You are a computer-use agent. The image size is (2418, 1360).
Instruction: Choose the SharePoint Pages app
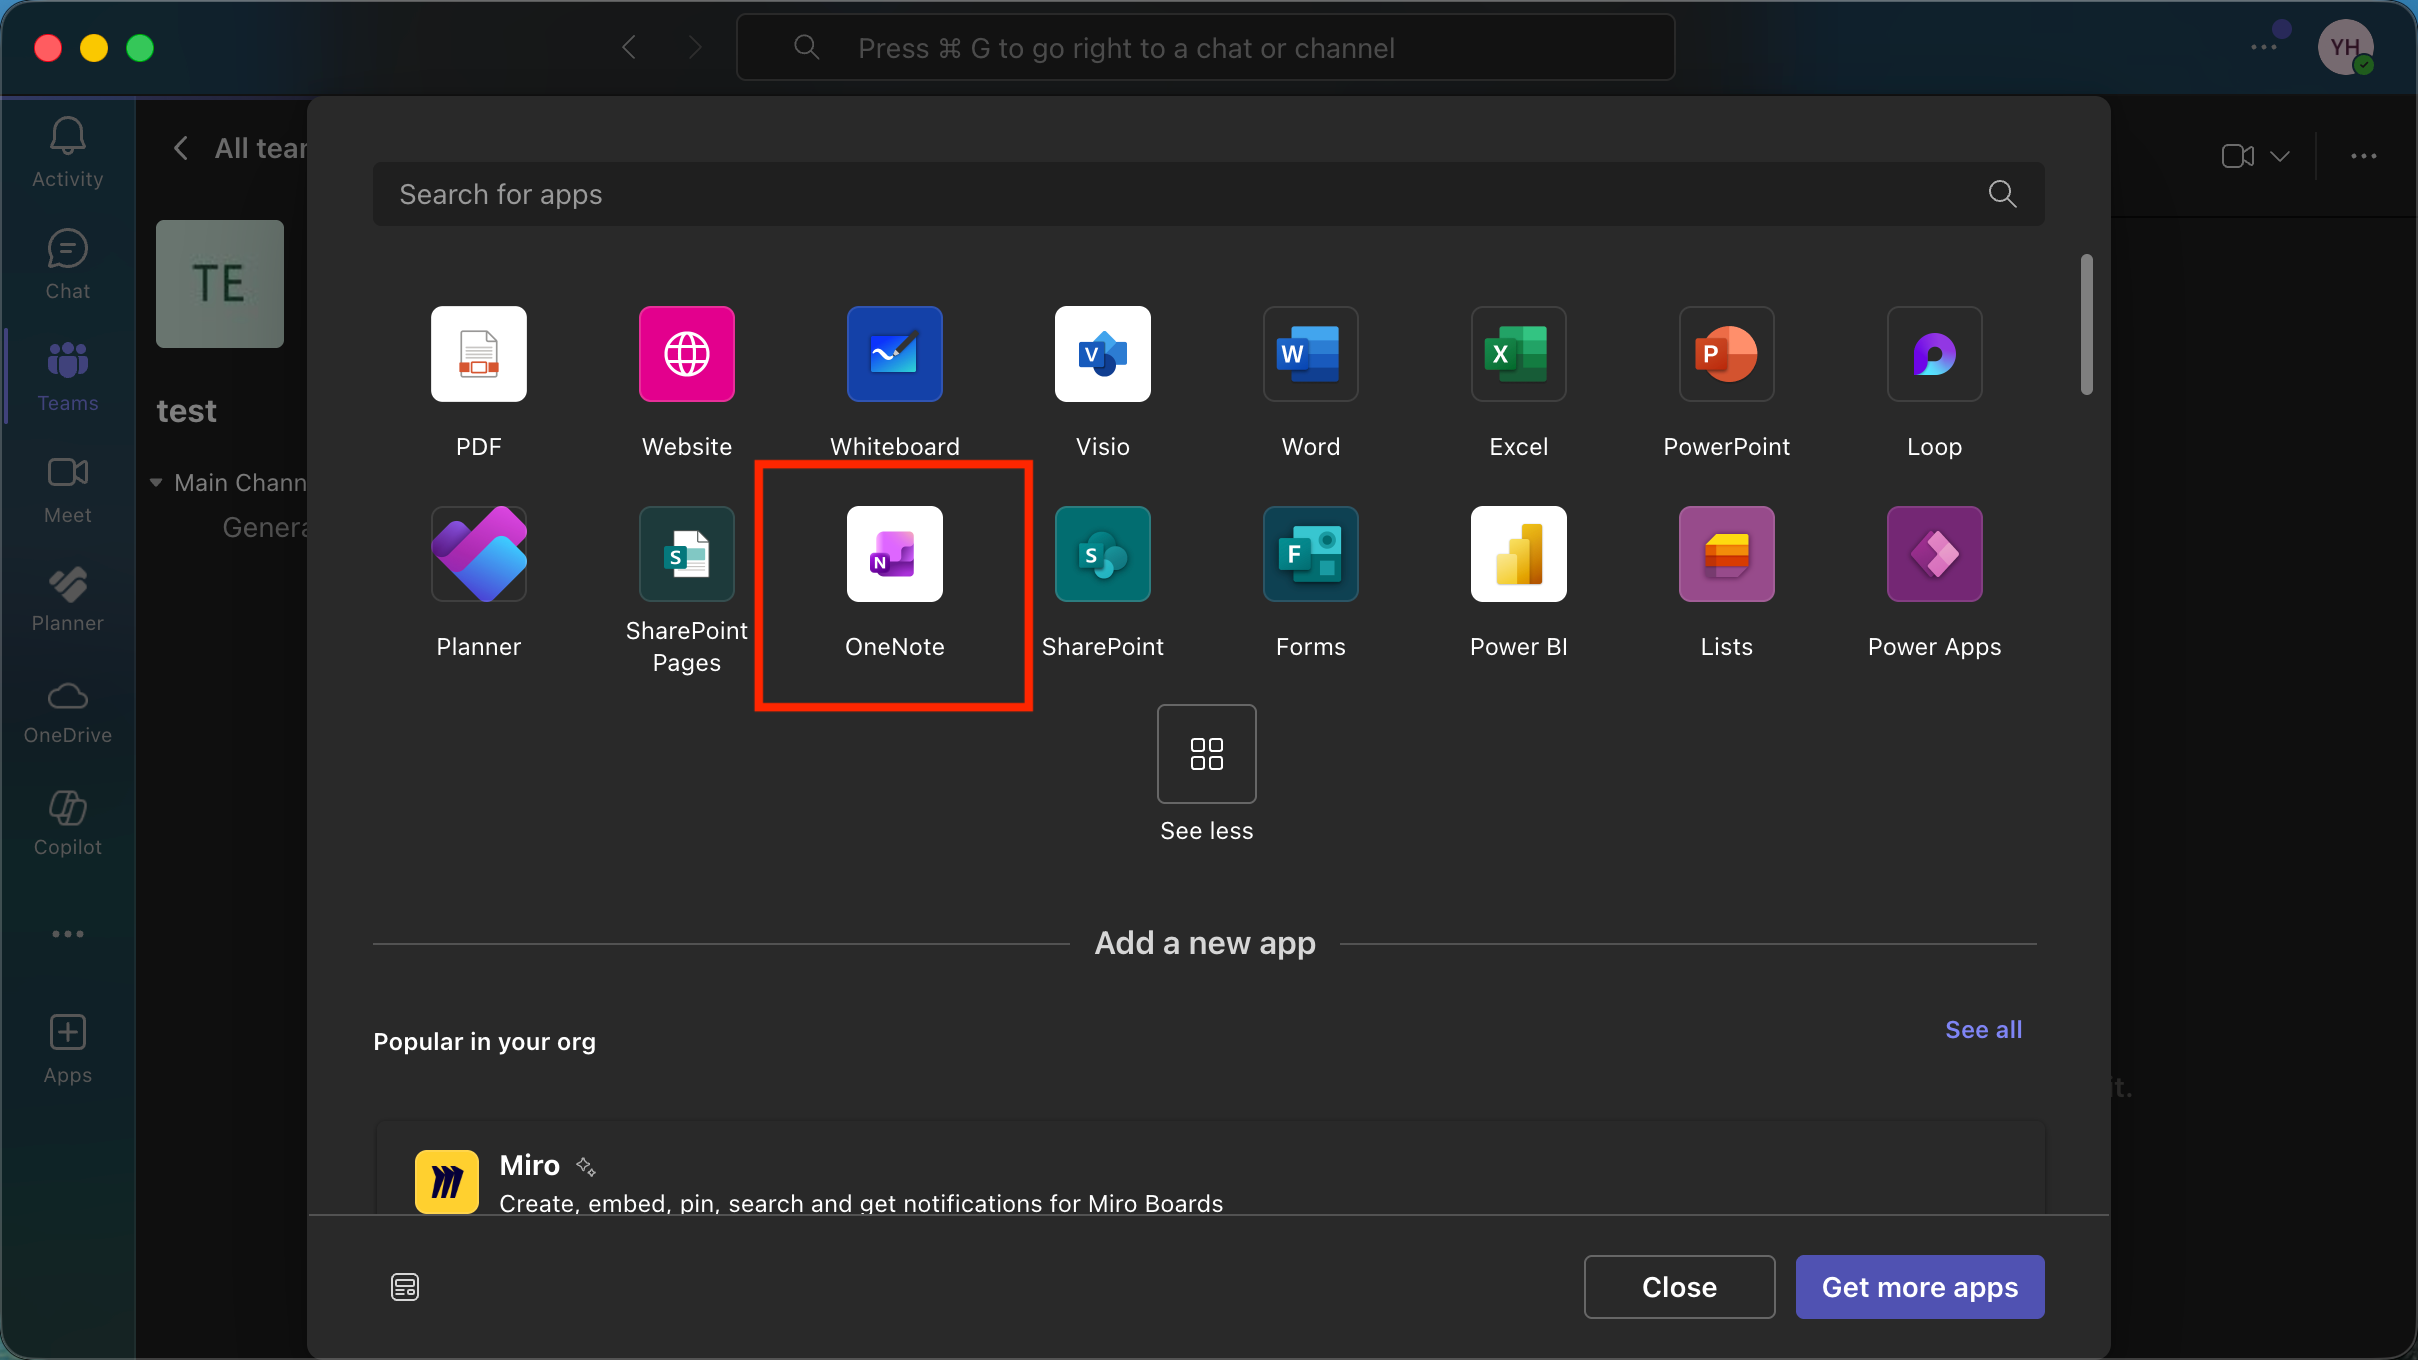coord(687,554)
